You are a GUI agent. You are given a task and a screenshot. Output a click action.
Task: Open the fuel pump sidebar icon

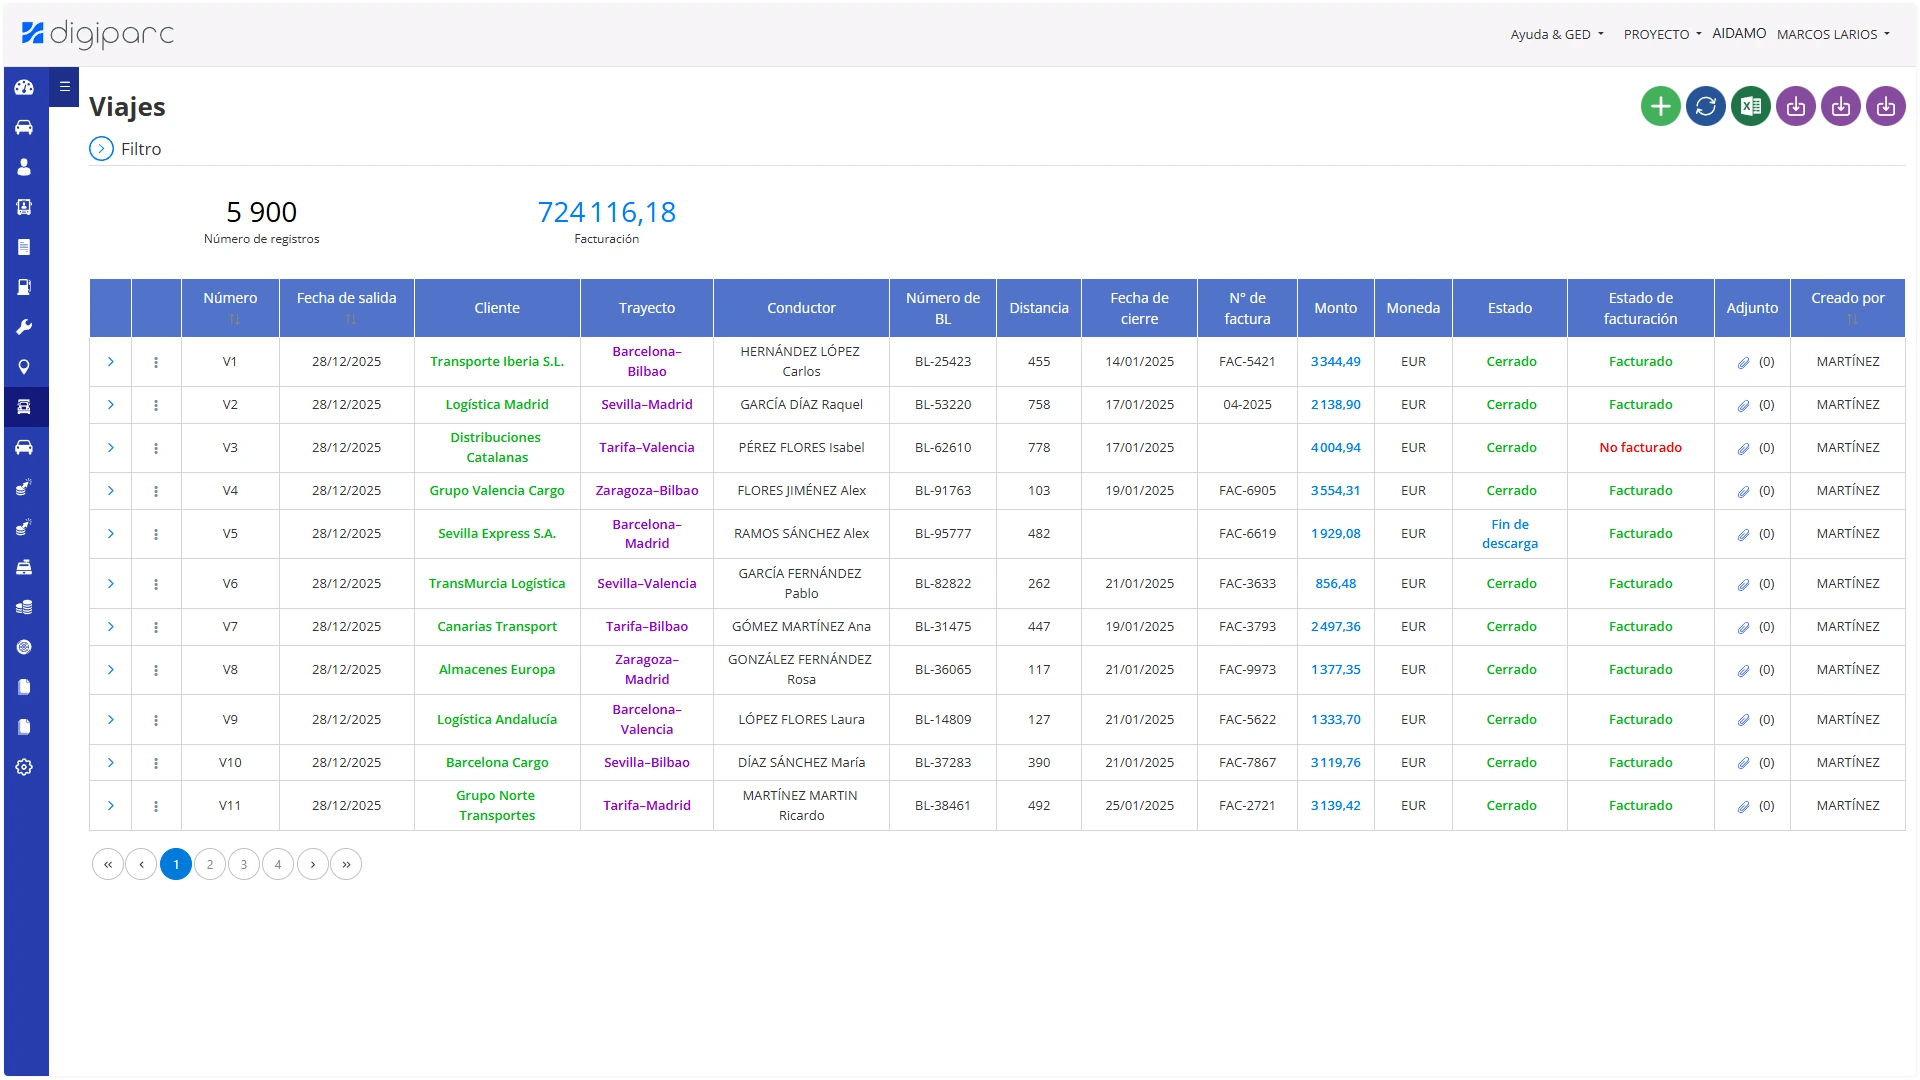pyautogui.click(x=24, y=287)
